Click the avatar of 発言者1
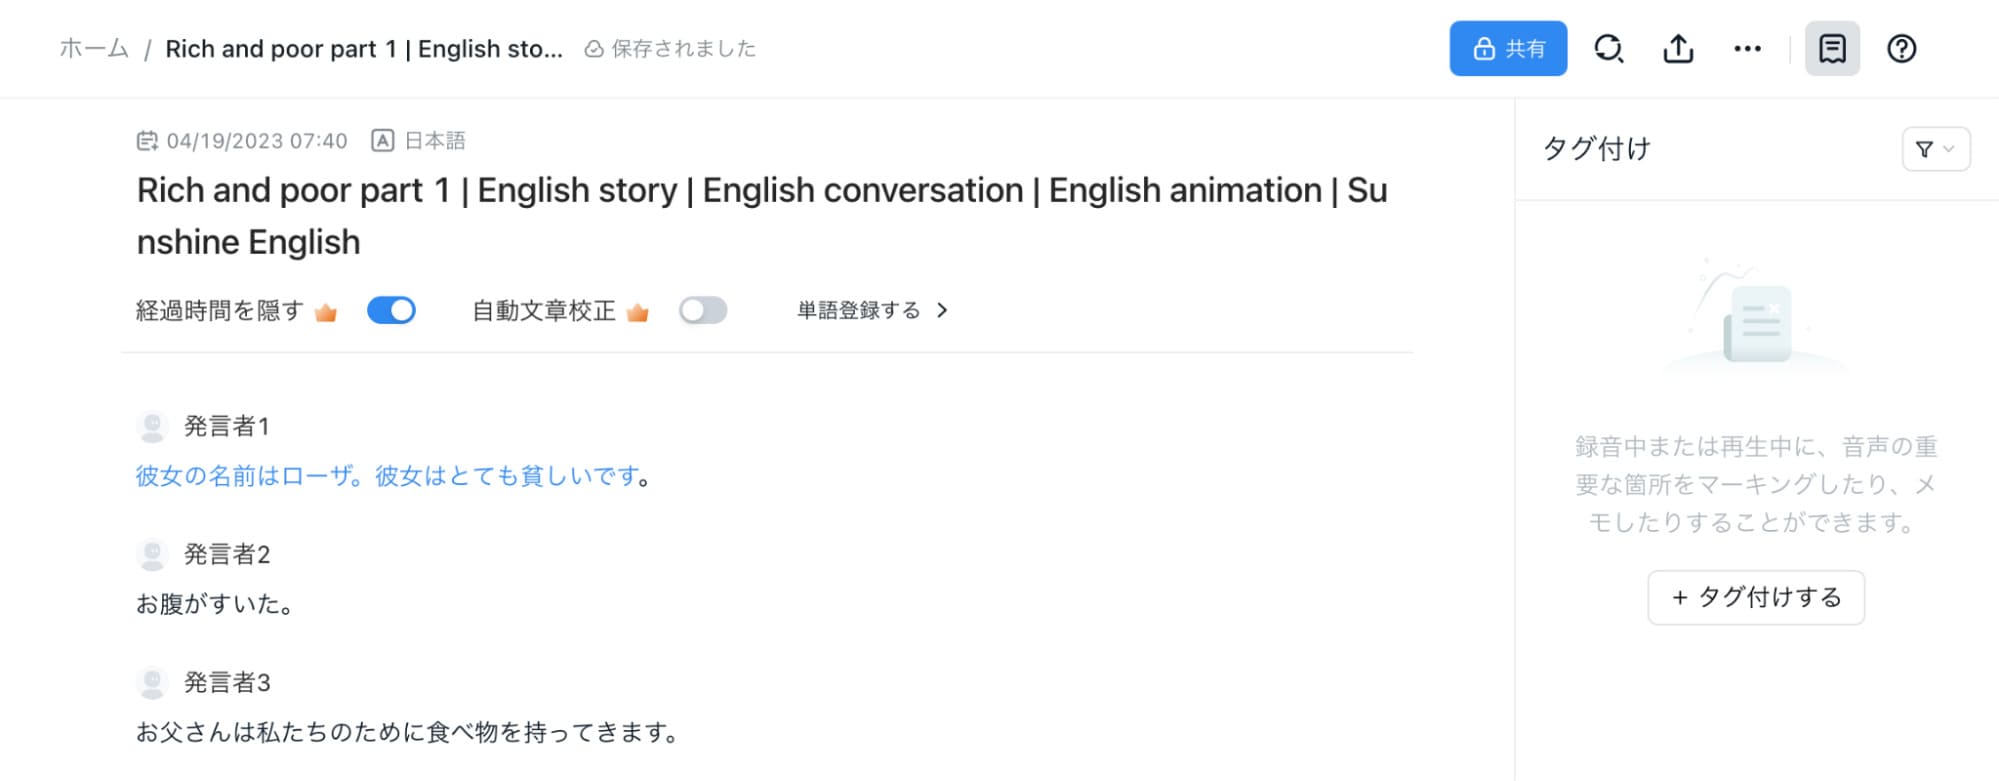The image size is (1999, 781). [x=152, y=426]
